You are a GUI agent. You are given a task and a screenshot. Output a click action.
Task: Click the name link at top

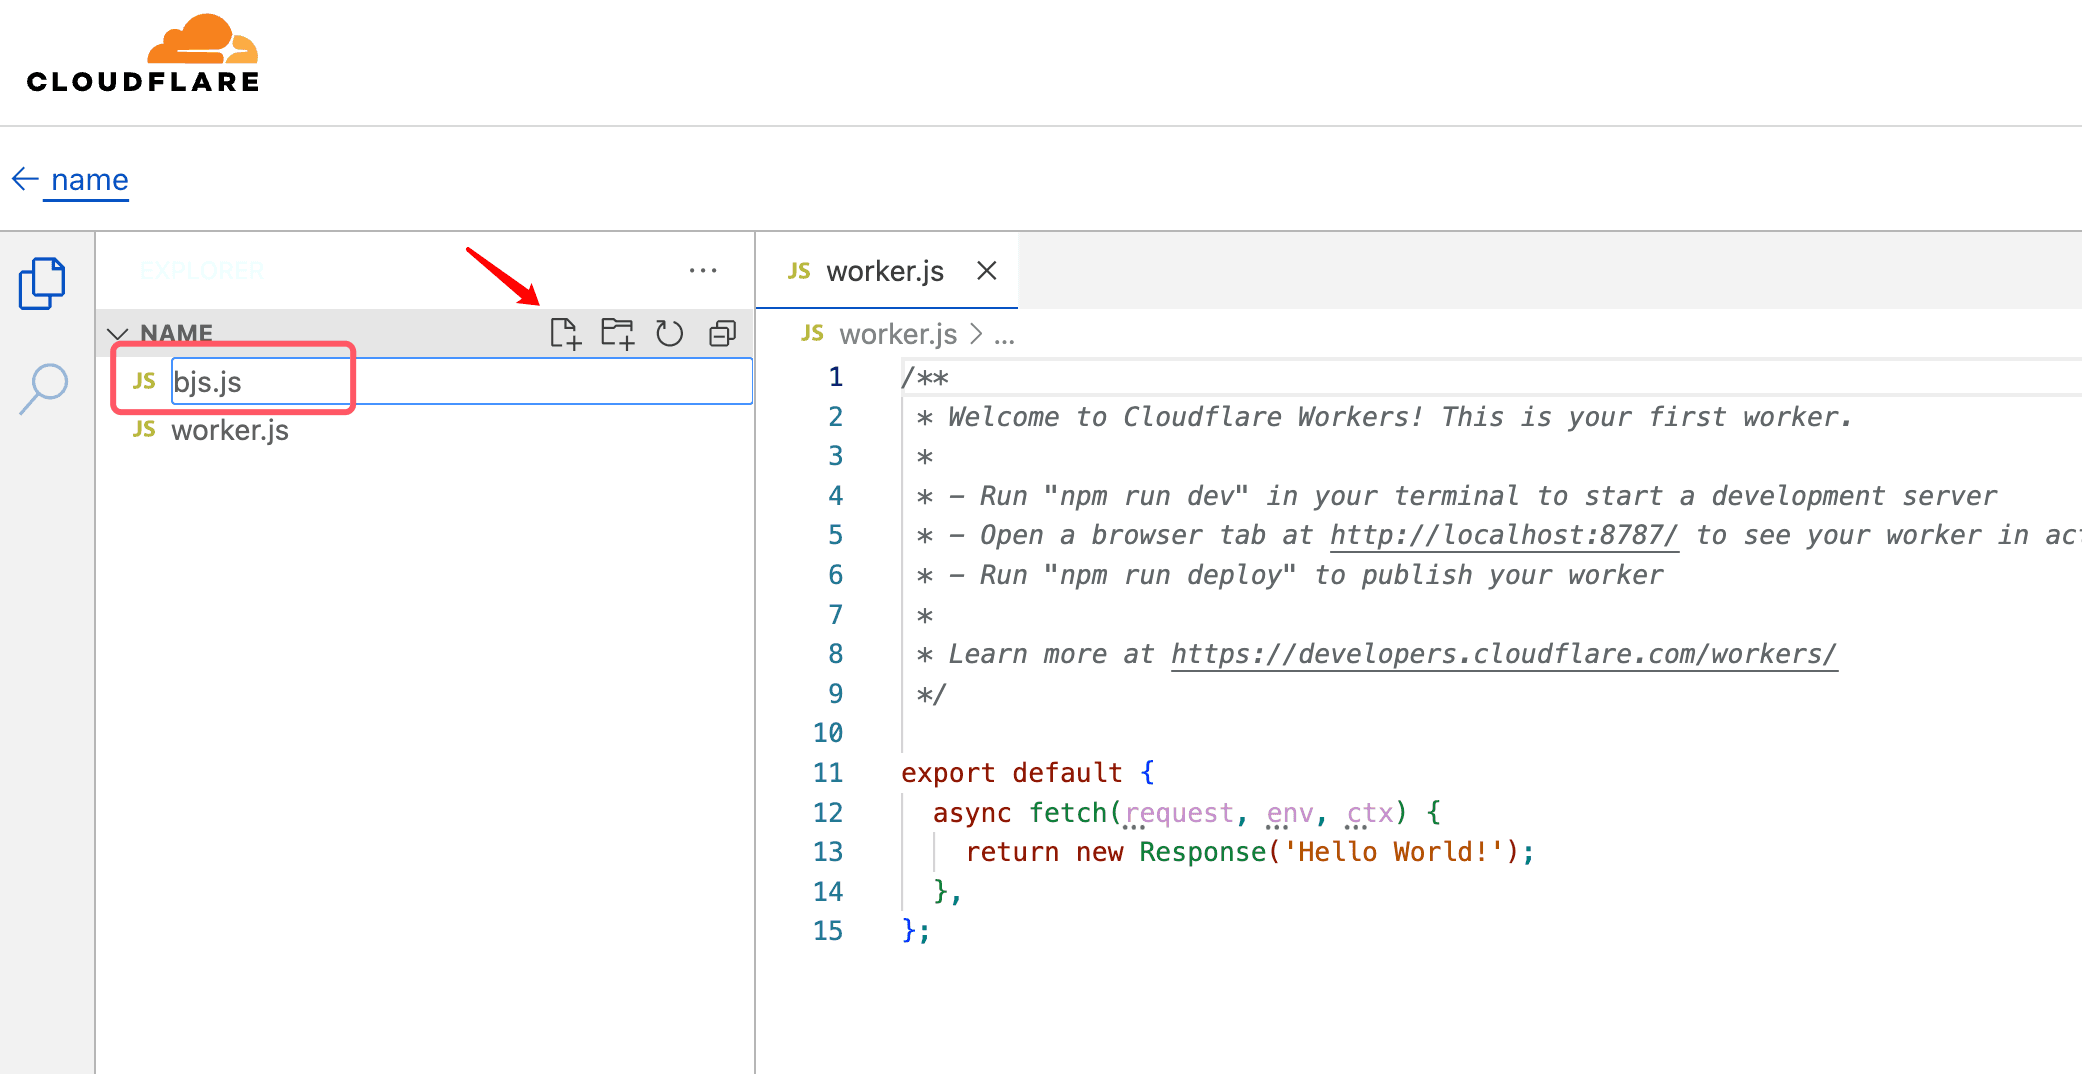pos(89,180)
